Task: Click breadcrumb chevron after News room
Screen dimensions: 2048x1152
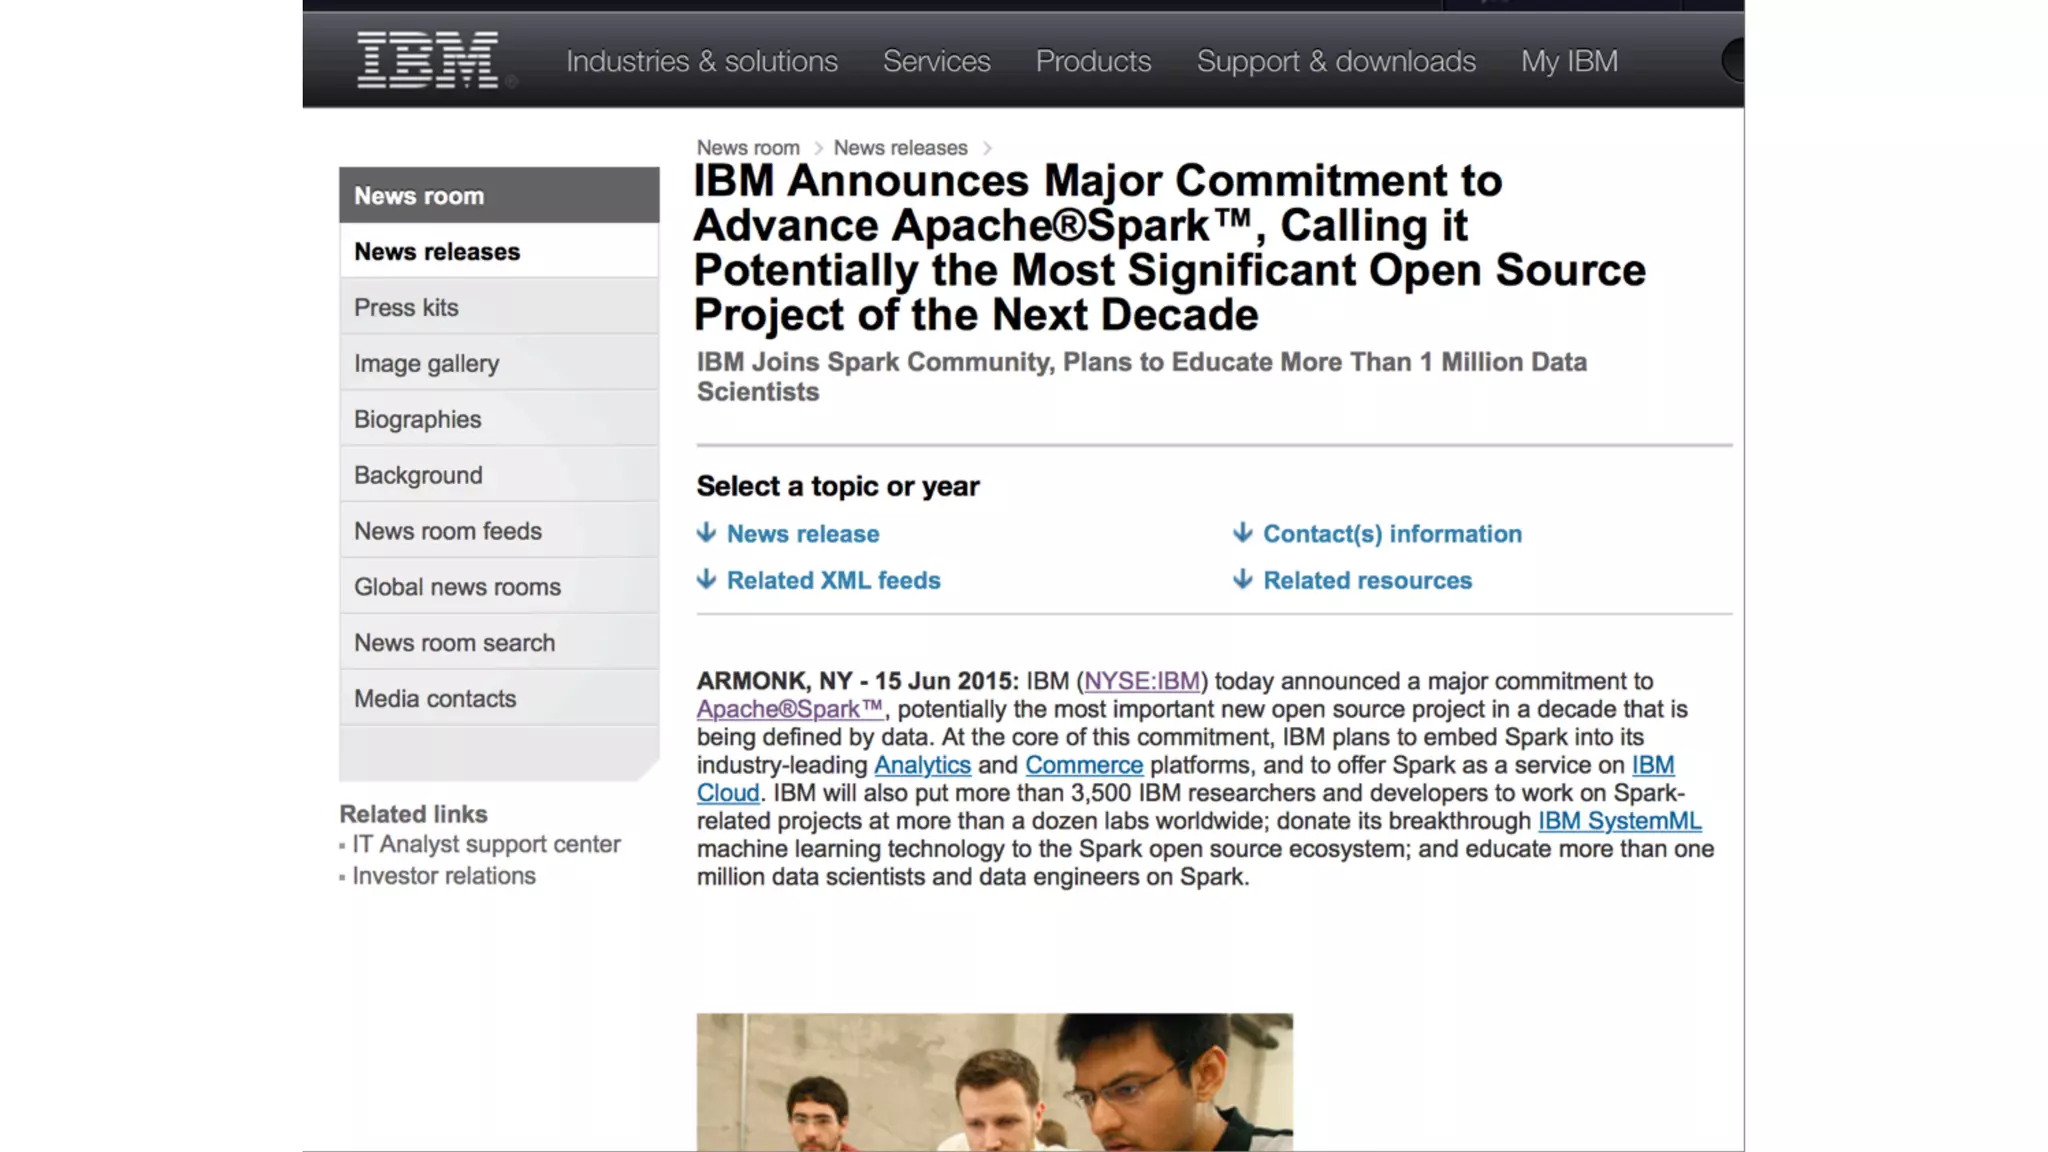Action: pyautogui.click(x=818, y=148)
